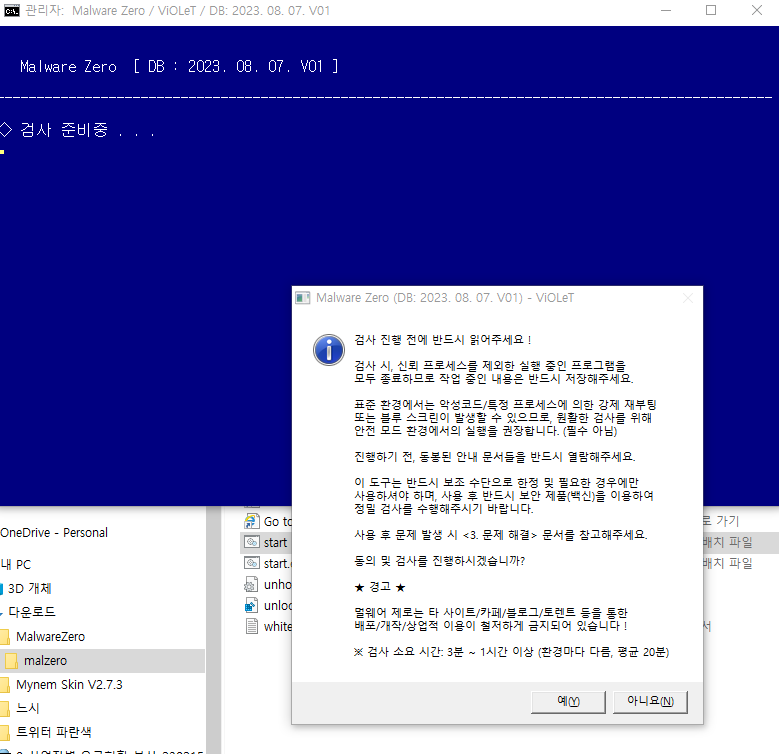
Task: Minimize the Malware Zero console window
Action: (666, 10)
